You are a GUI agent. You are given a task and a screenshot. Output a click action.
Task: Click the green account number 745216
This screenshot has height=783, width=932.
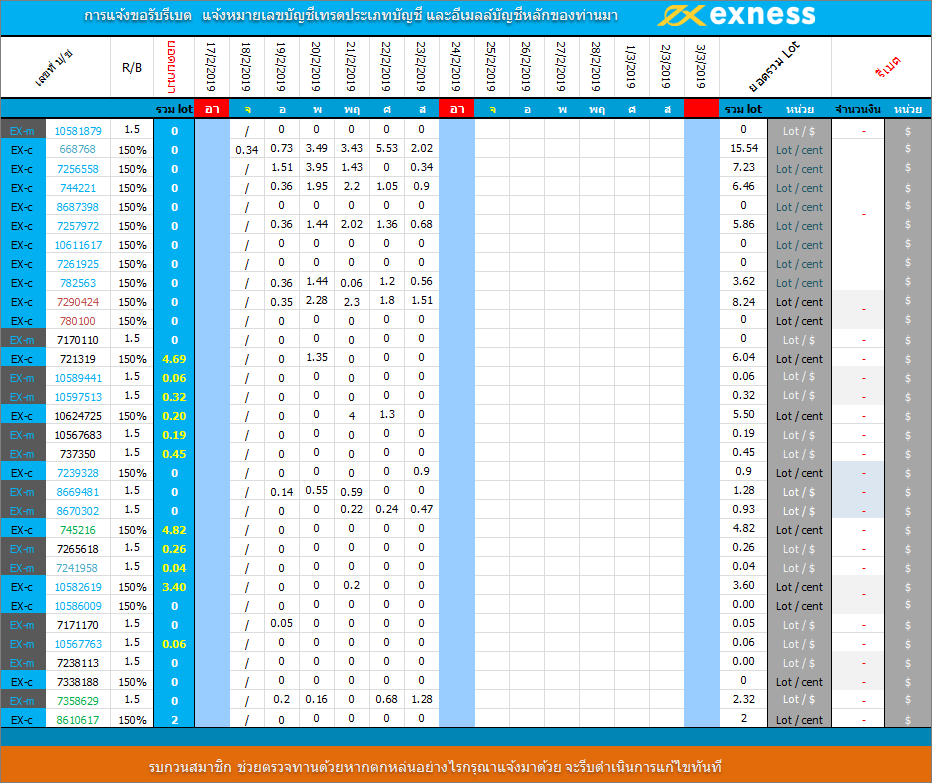pyautogui.click(x=78, y=530)
